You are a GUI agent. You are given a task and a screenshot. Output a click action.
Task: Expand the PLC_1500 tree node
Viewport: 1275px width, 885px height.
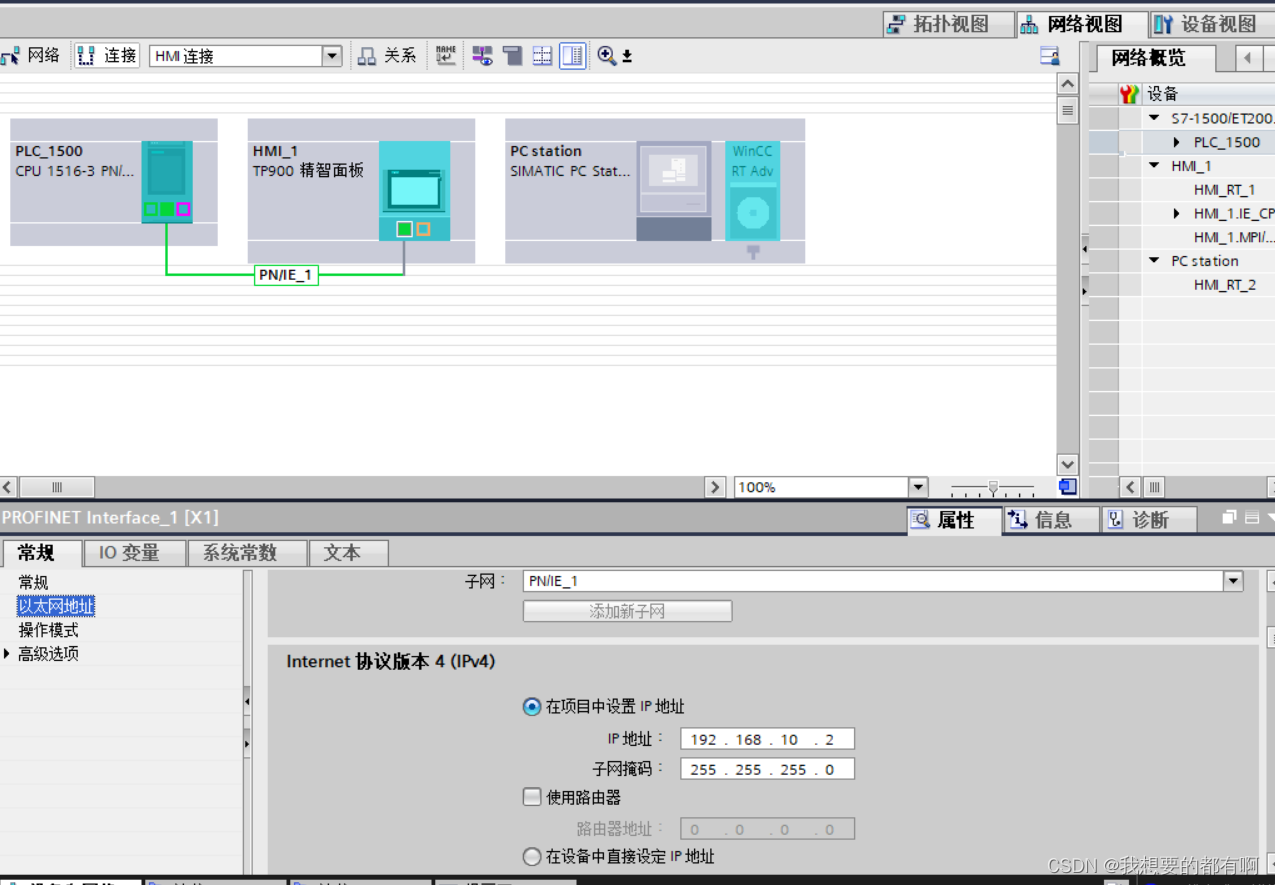tap(1177, 142)
